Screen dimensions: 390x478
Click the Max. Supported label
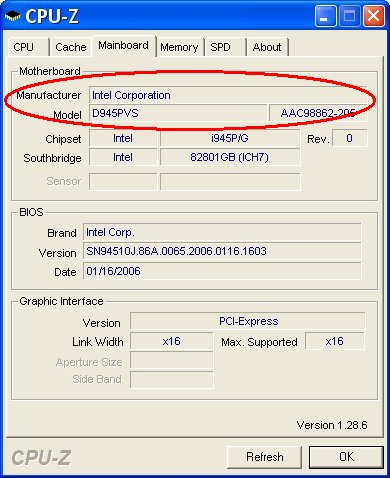click(259, 342)
